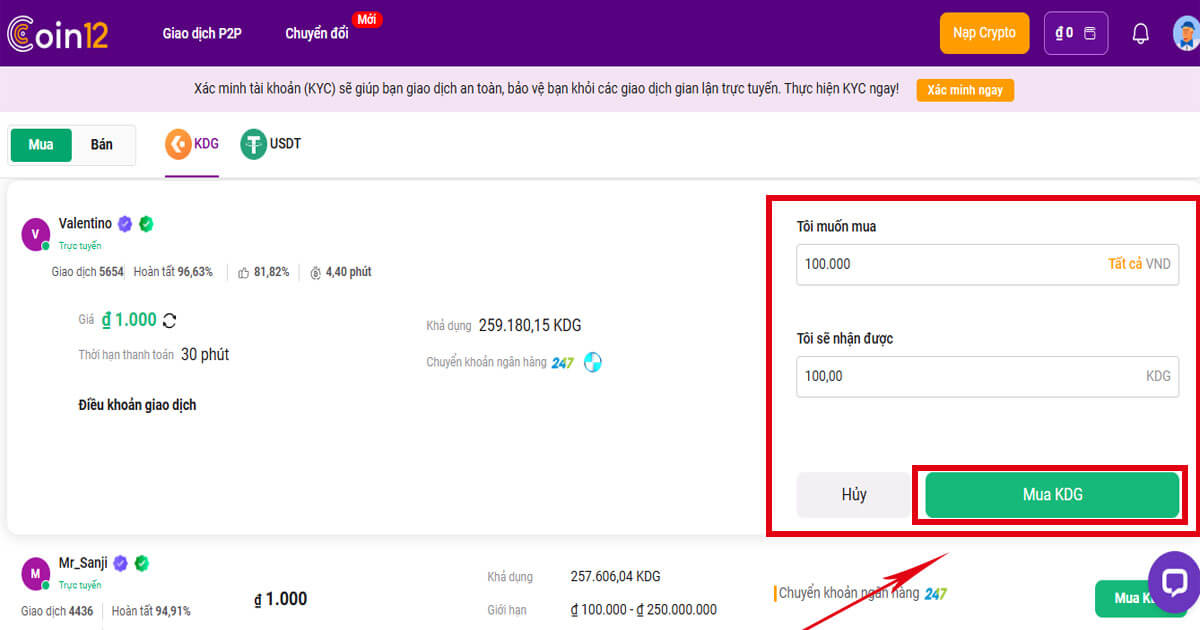
Task: Click Mr_Sanji's green verified badge
Action: 142,563
